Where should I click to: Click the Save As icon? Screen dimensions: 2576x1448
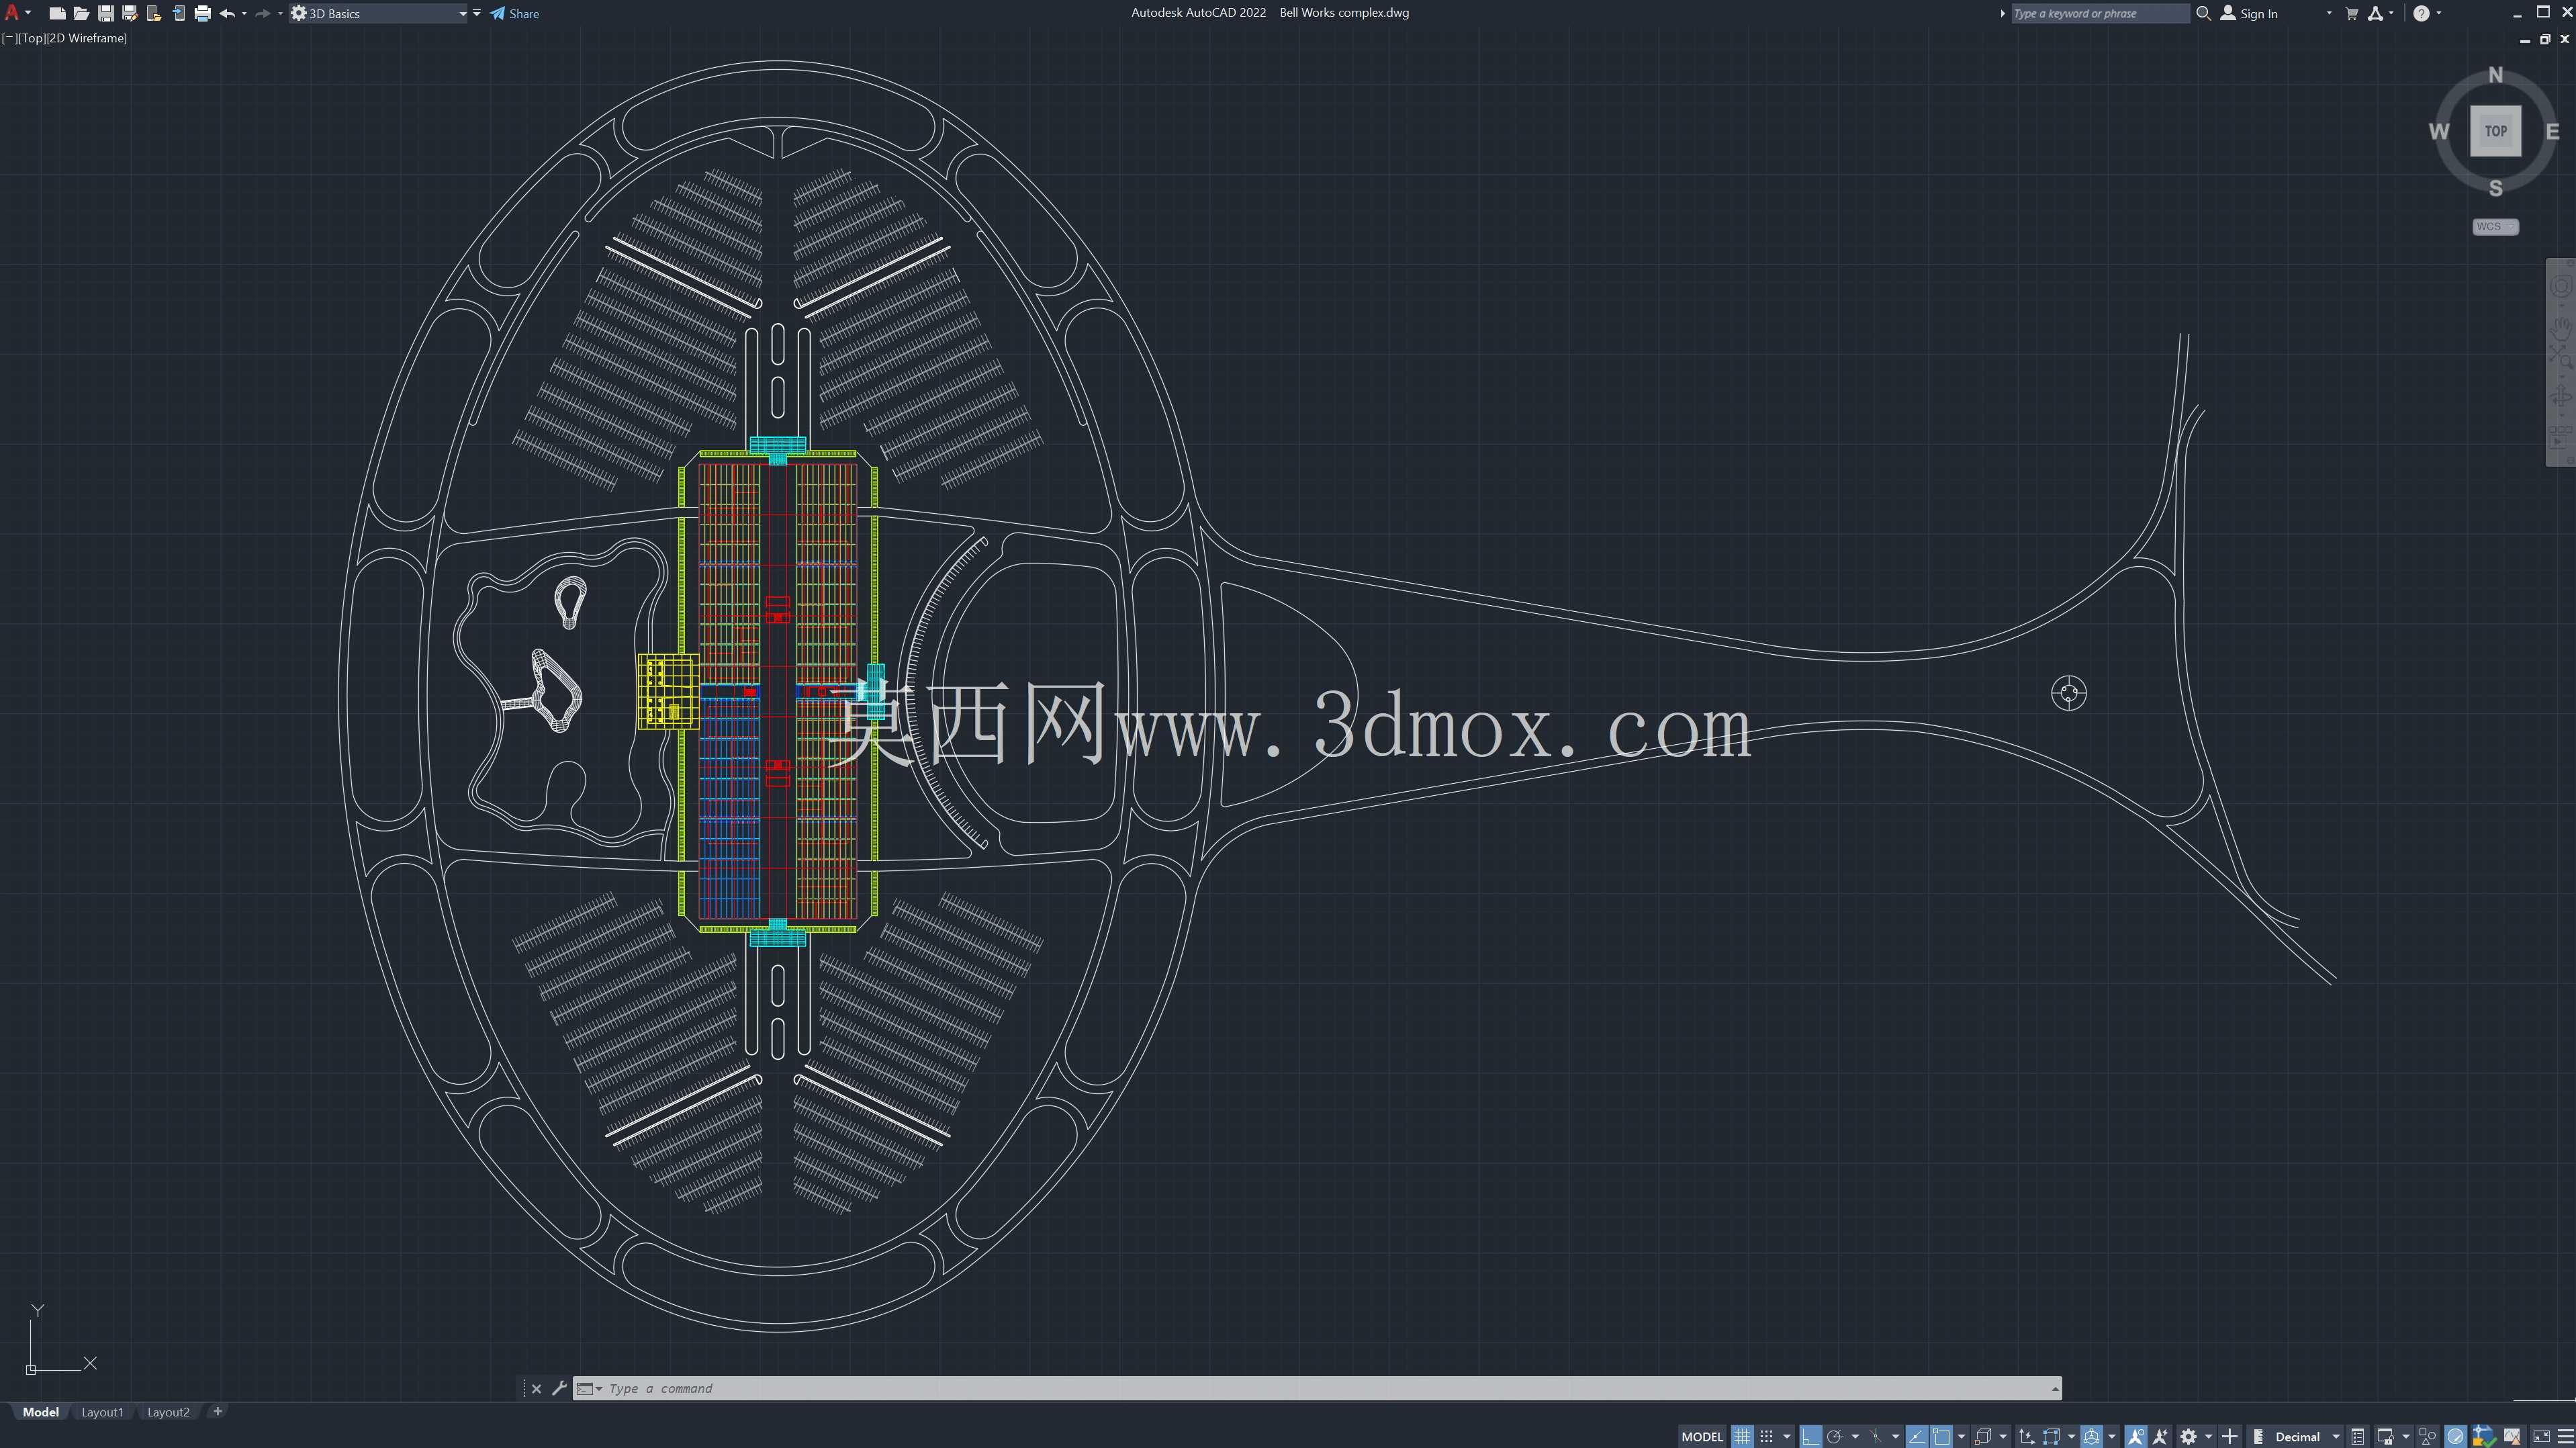[x=129, y=13]
